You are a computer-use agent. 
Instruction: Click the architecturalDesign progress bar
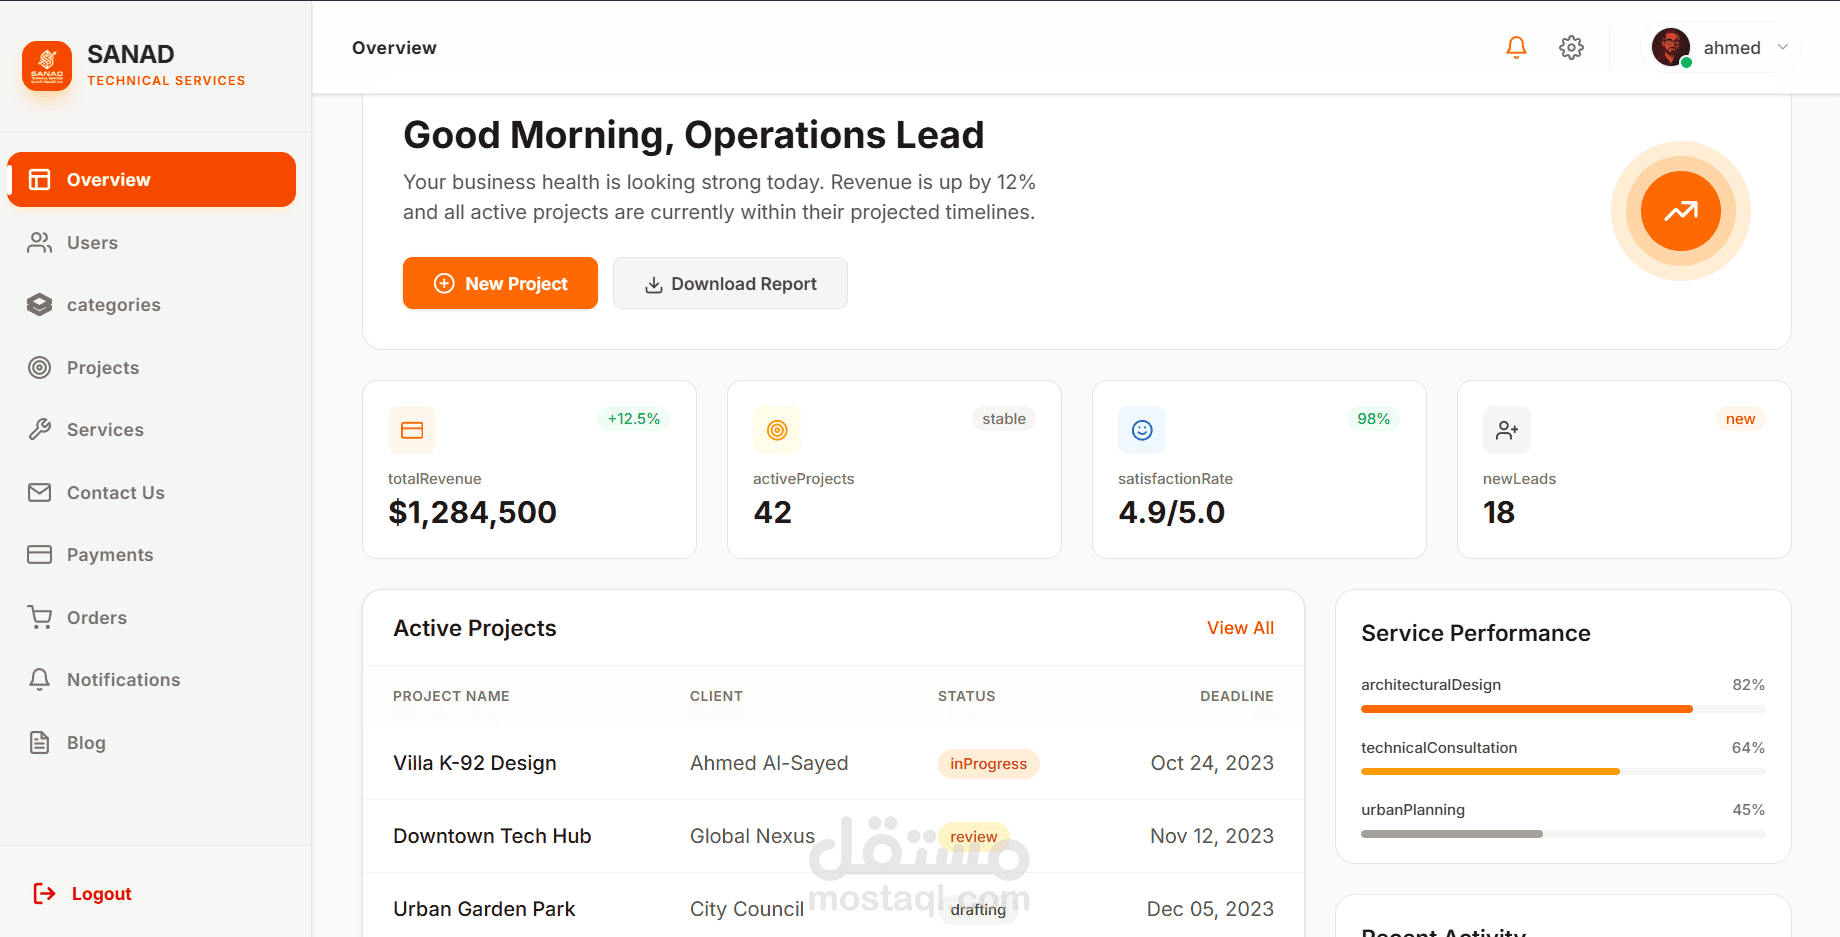tap(1563, 709)
